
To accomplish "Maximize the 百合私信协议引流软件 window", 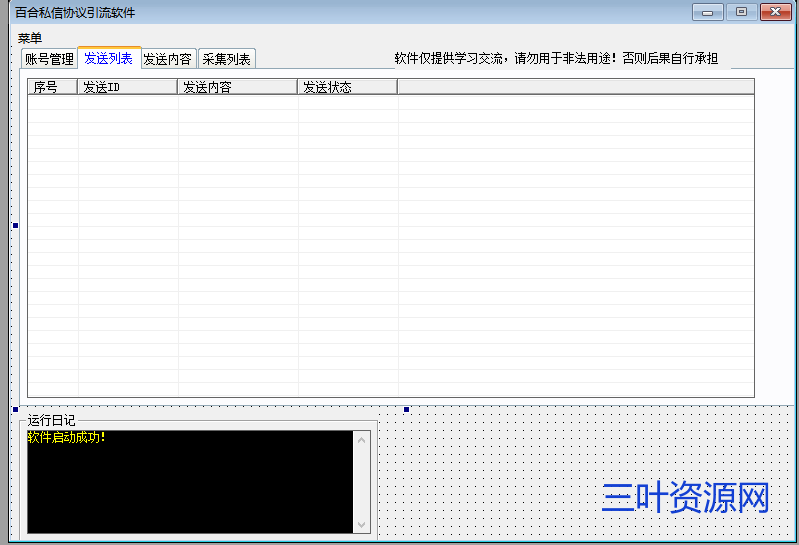I will click(741, 12).
